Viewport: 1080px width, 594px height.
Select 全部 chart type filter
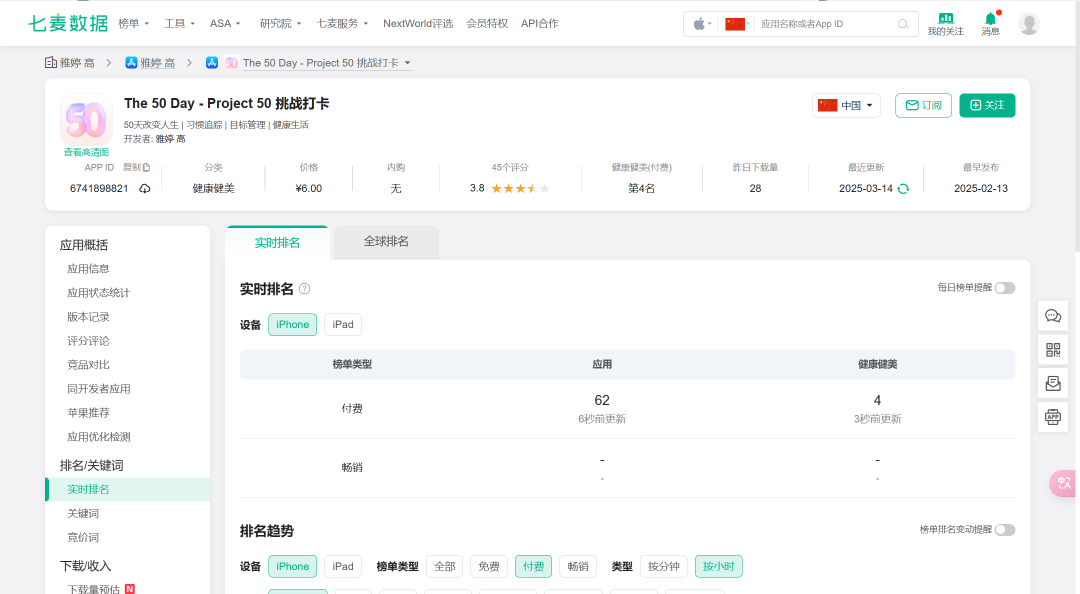coord(445,566)
